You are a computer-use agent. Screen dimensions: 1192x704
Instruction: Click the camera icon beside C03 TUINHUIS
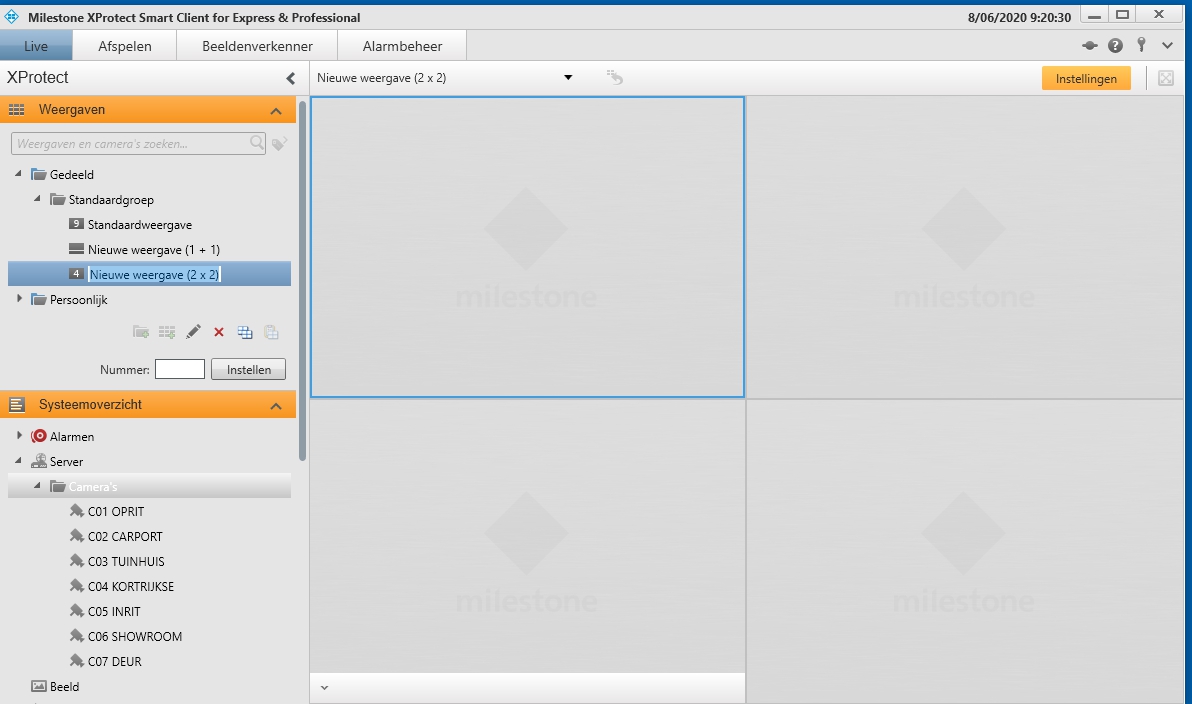pos(77,561)
